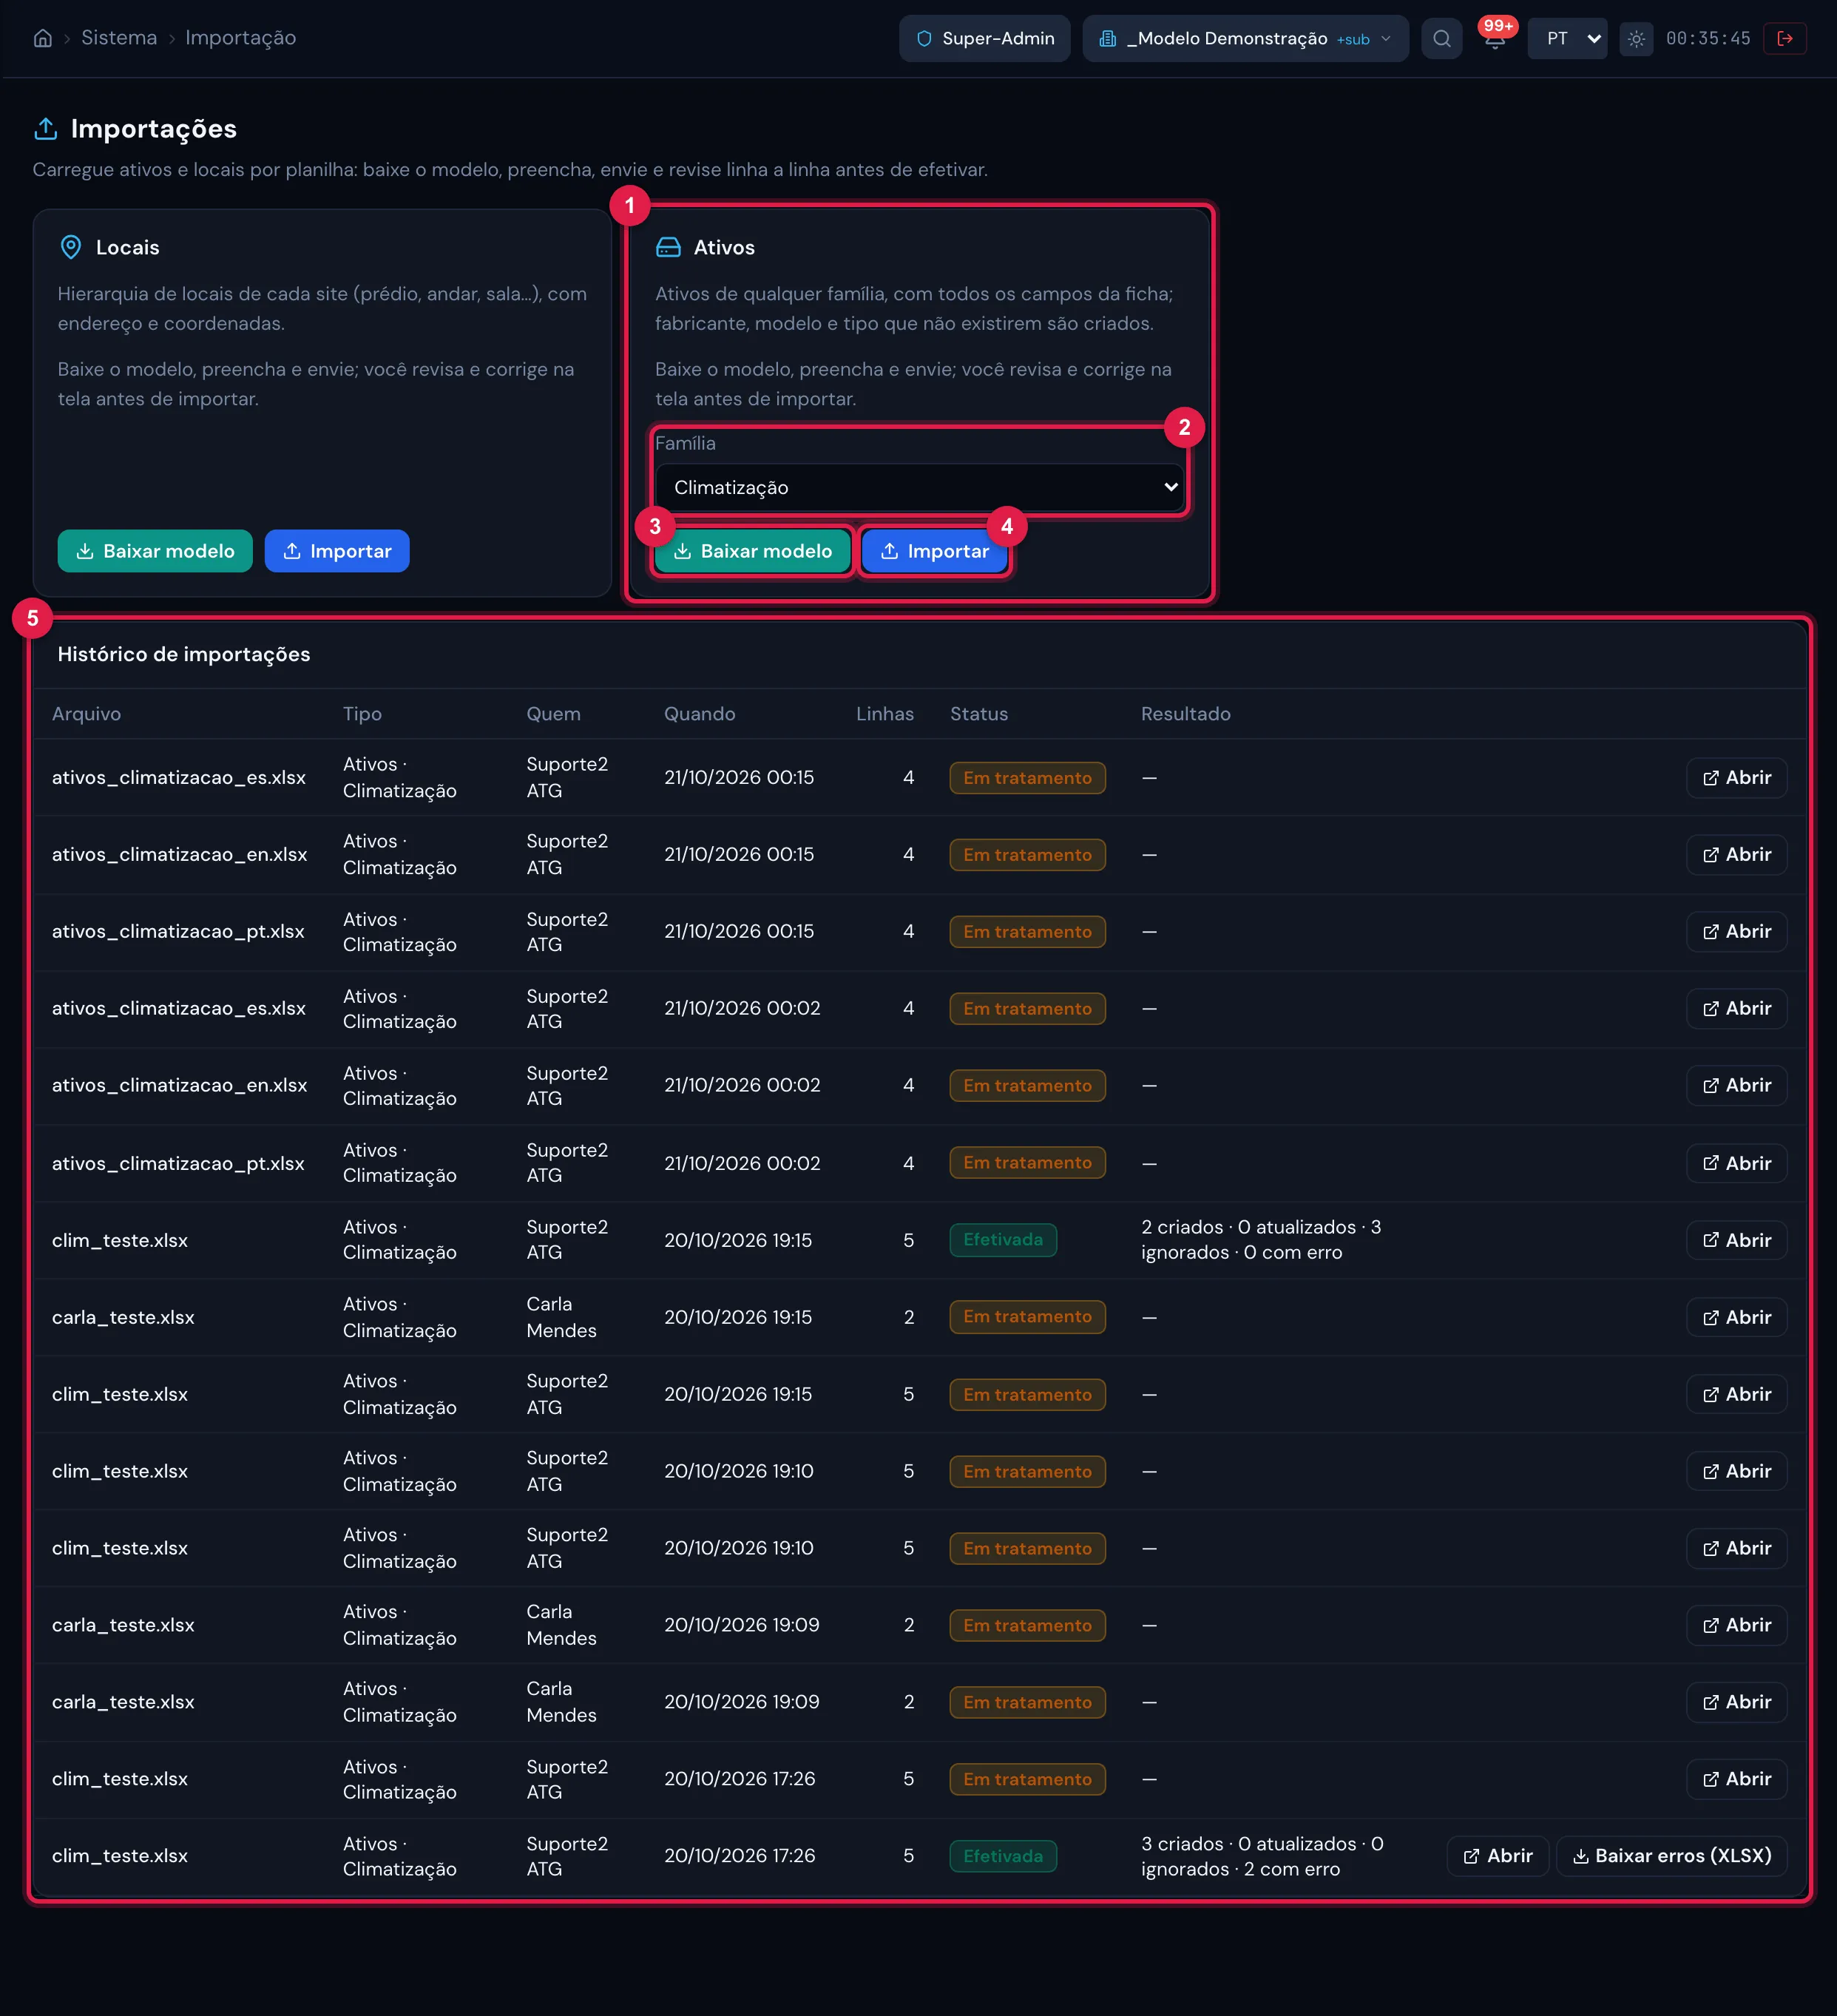Click the Resultado column header
This screenshot has height=2016, width=1837.
1186,714
